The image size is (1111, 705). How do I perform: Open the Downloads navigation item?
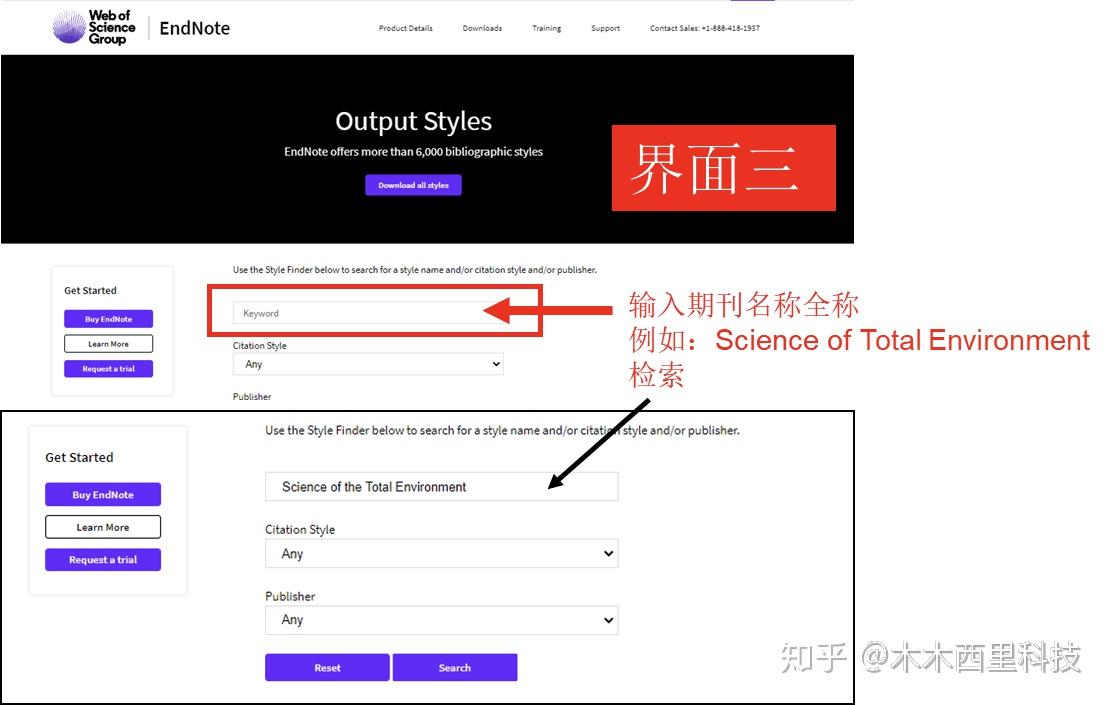coord(482,28)
